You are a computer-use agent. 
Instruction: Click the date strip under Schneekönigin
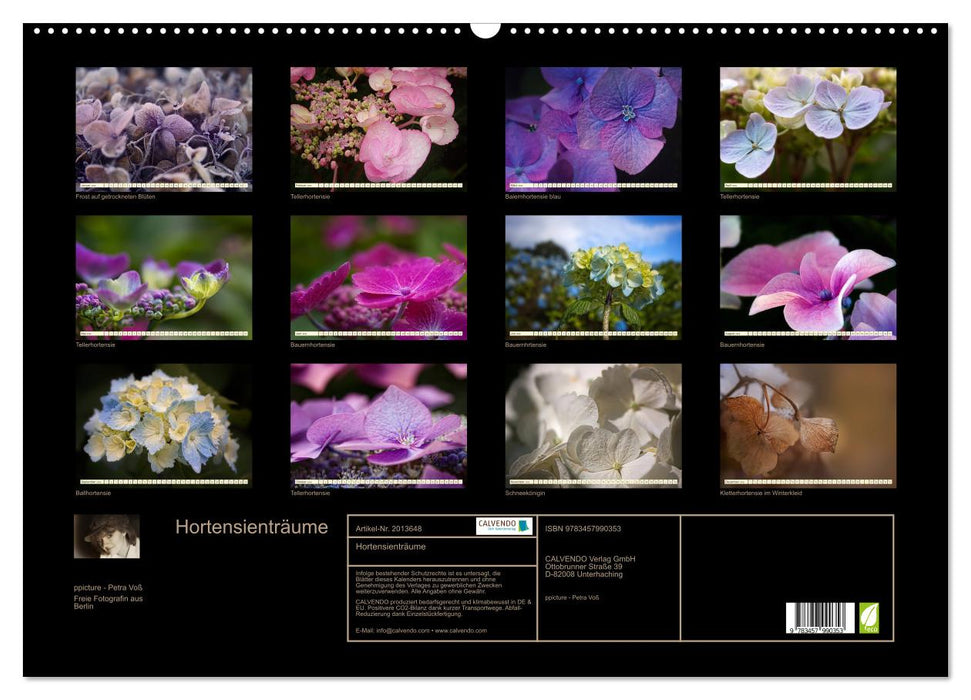click(595, 479)
